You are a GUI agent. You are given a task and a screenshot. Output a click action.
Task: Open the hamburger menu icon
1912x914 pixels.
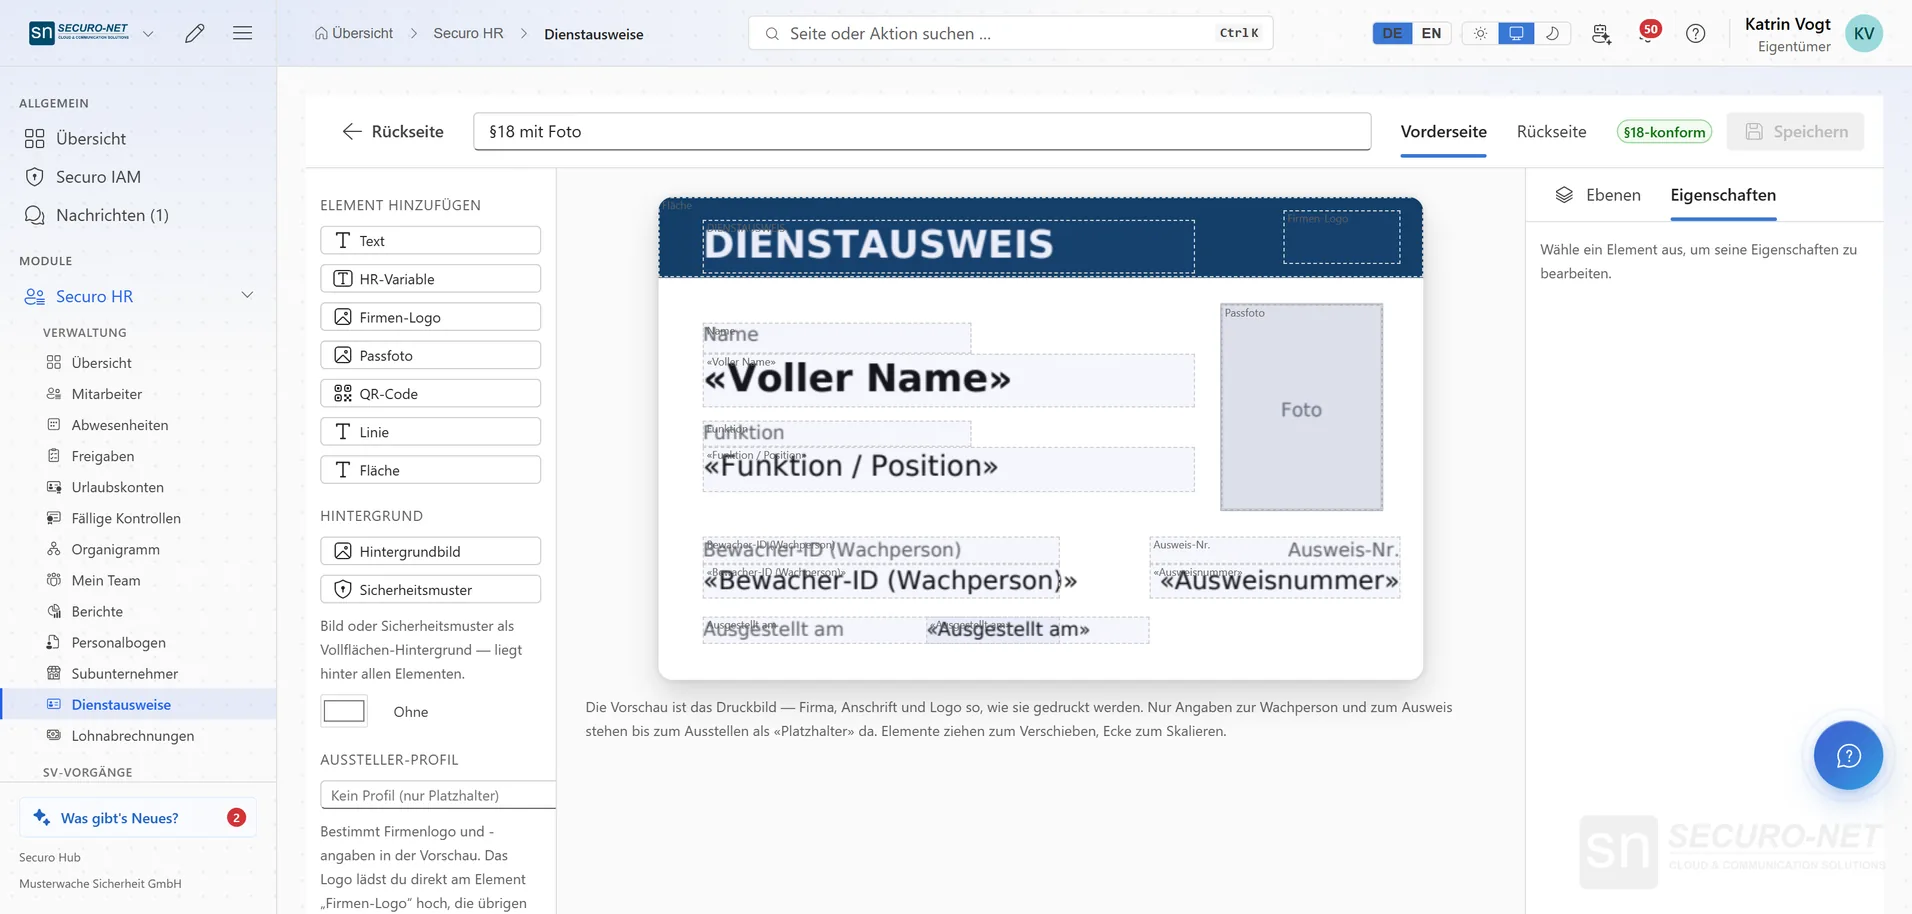[x=242, y=33]
